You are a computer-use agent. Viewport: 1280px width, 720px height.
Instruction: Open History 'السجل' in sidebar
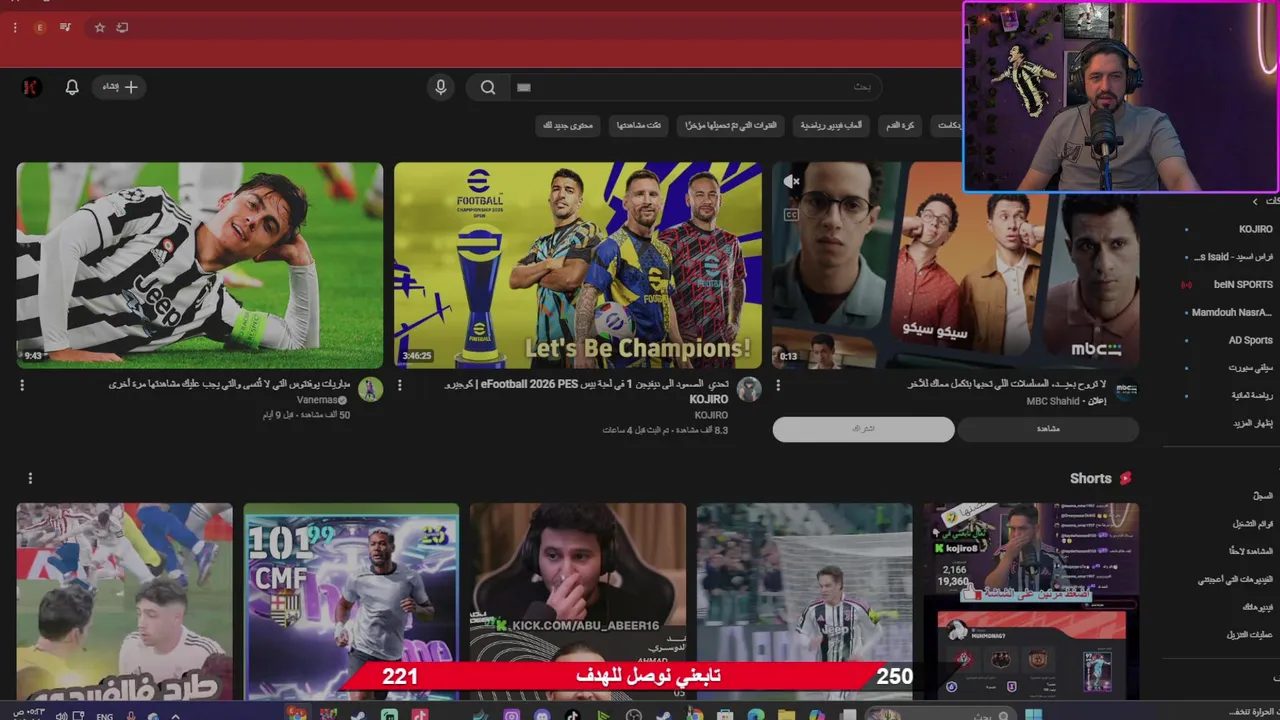tap(1262, 495)
